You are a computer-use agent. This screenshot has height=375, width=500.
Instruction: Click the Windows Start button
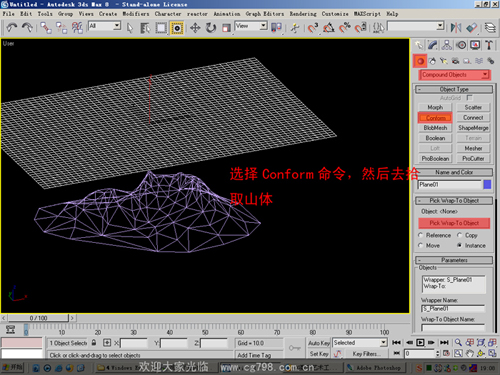pos(13,367)
